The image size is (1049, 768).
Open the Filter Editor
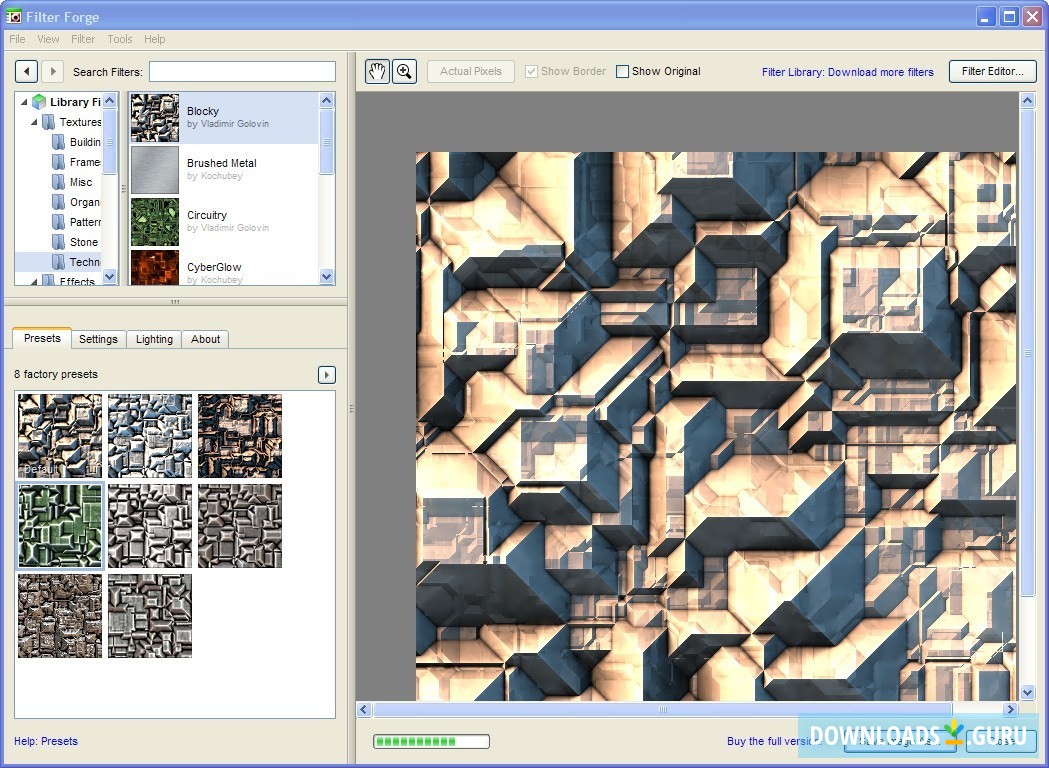(993, 71)
